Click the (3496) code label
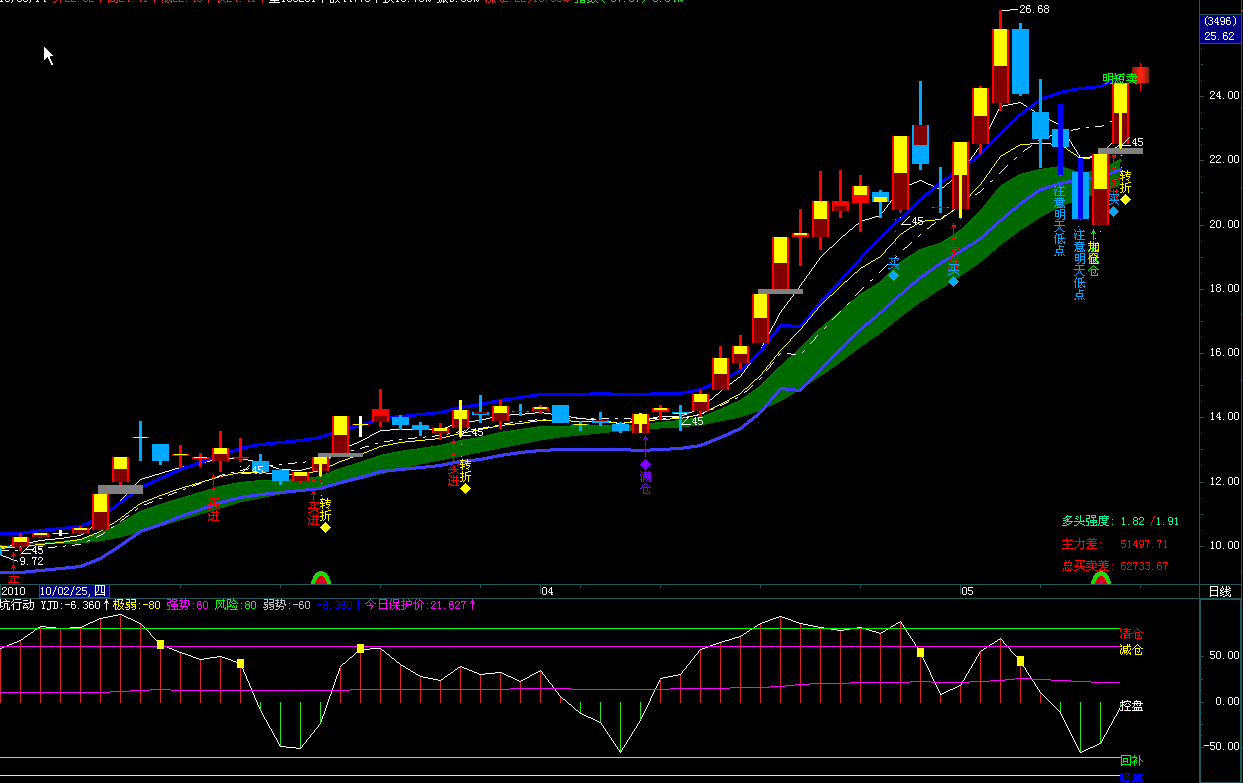The image size is (1243, 783). click(x=1219, y=21)
